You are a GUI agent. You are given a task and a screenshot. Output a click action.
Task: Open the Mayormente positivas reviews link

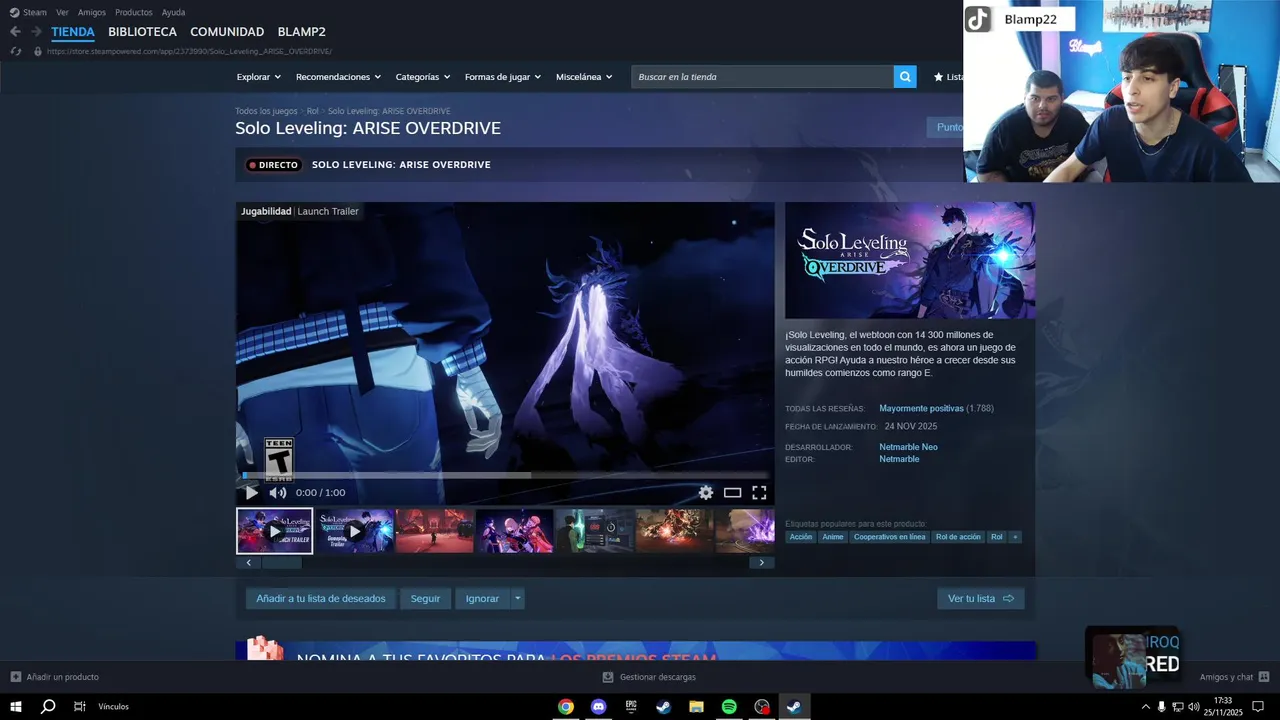click(921, 408)
